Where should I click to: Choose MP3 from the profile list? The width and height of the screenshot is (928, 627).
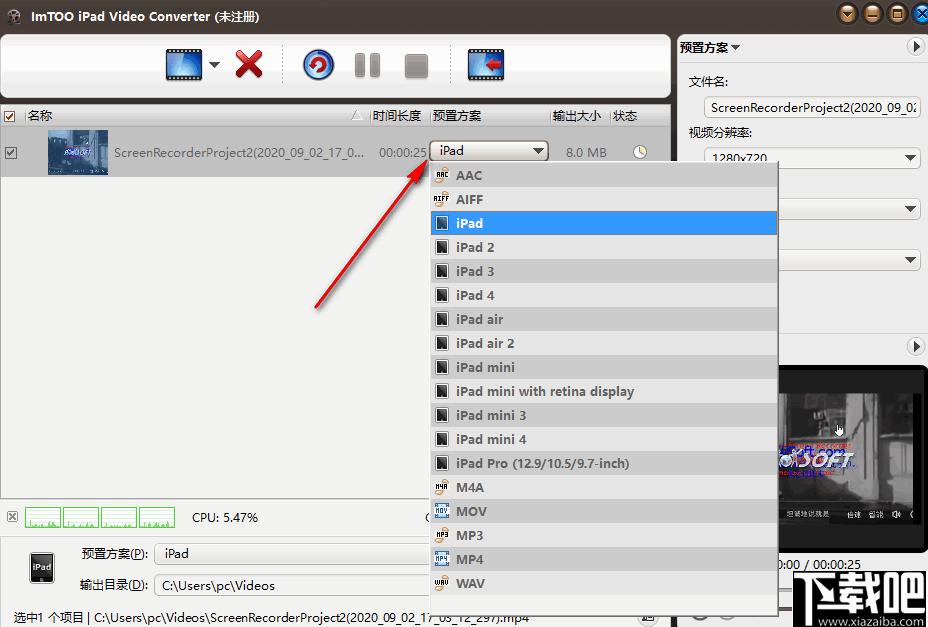[x=604, y=535]
